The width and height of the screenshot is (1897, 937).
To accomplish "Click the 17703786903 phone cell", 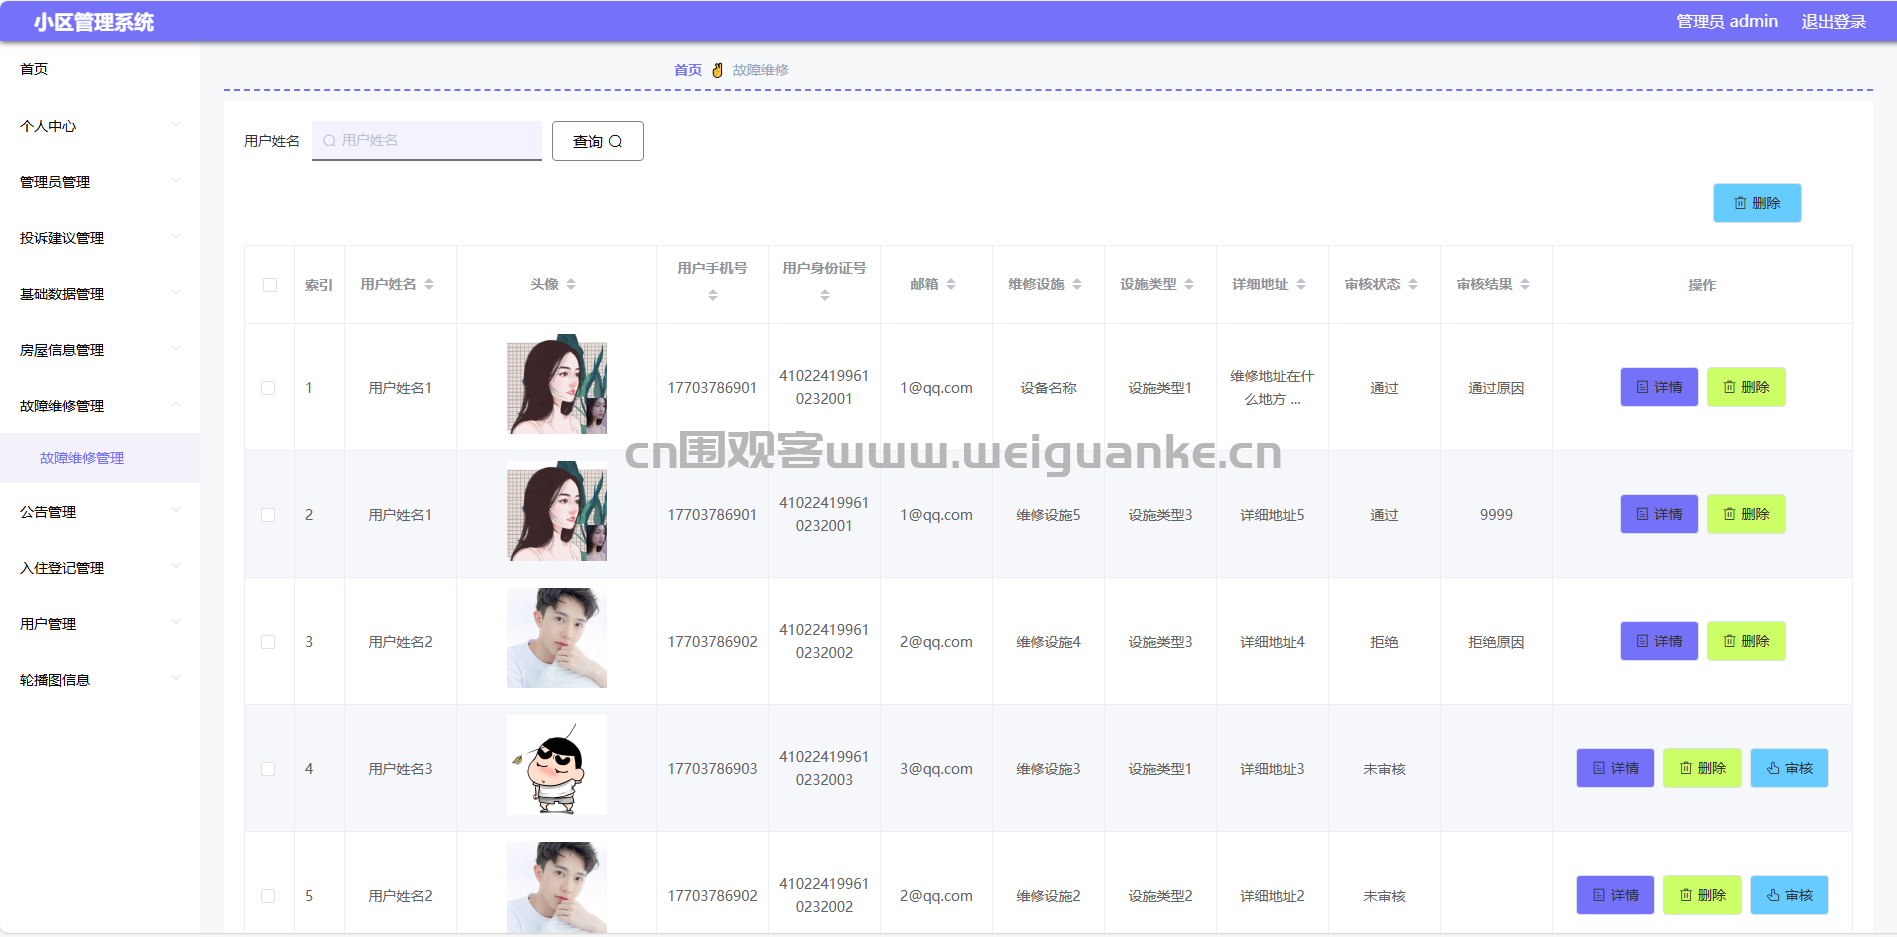I will pyautogui.click(x=712, y=769).
